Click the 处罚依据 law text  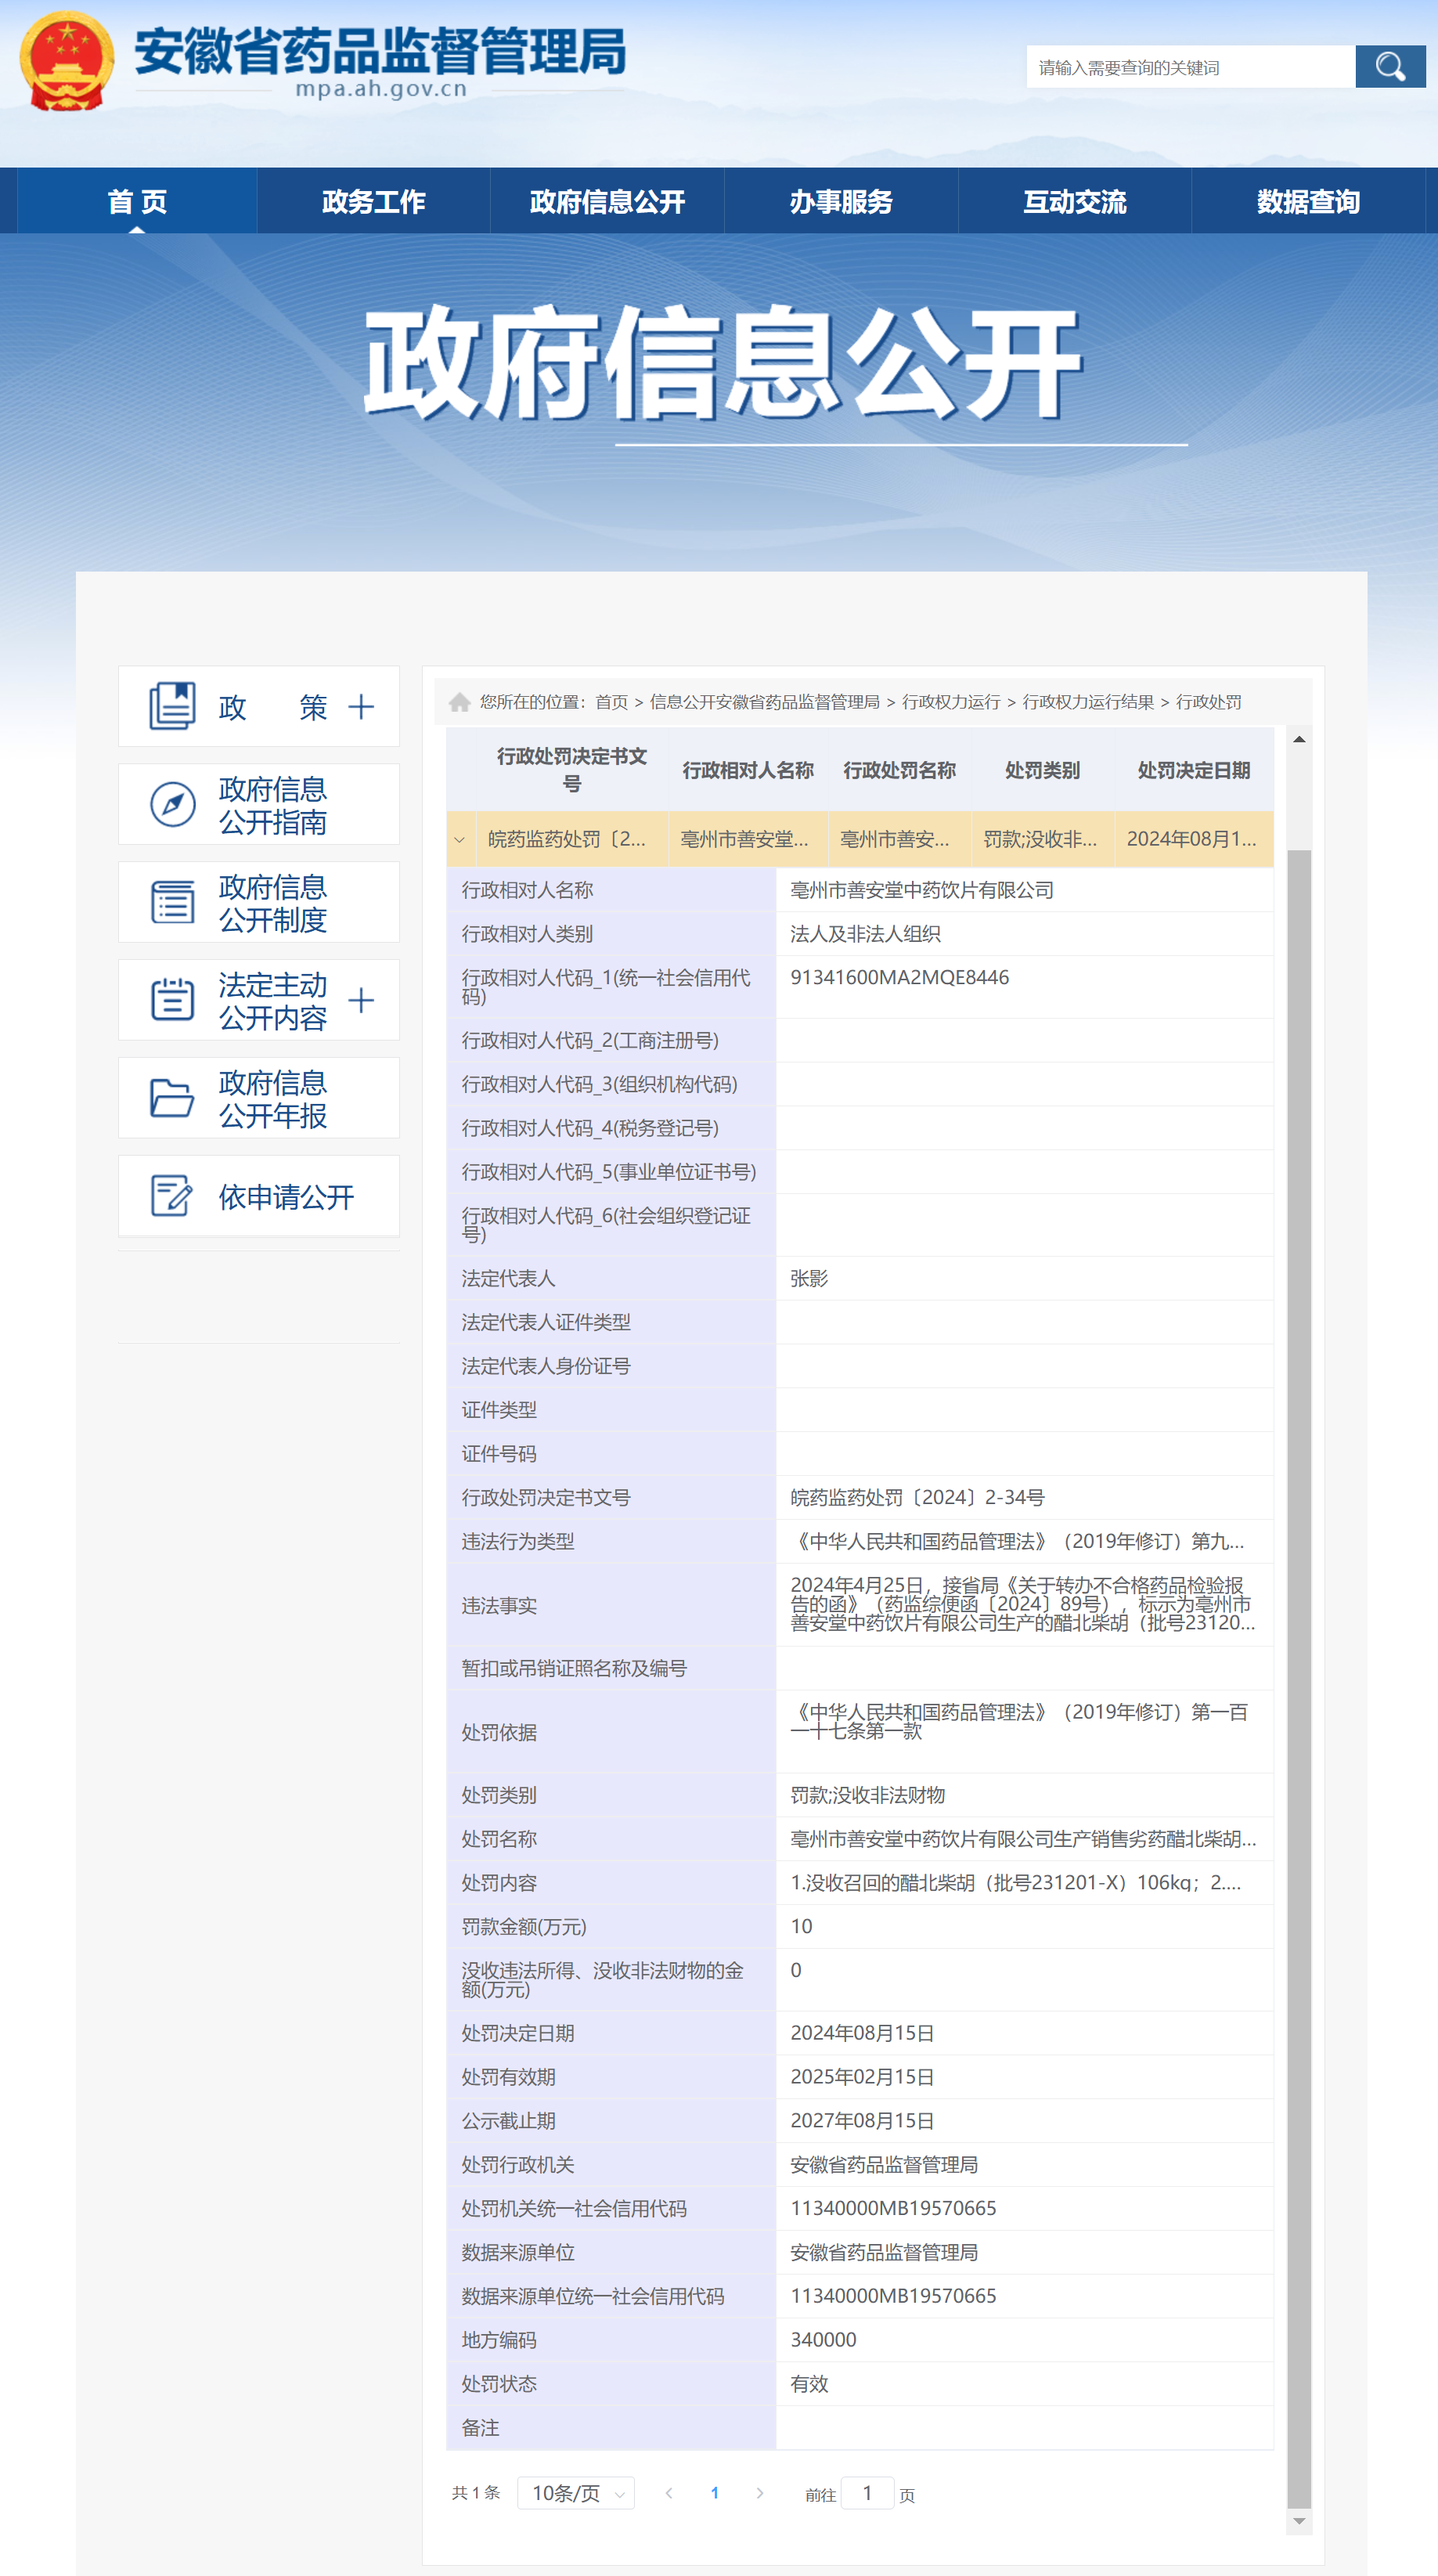tap(1019, 1721)
